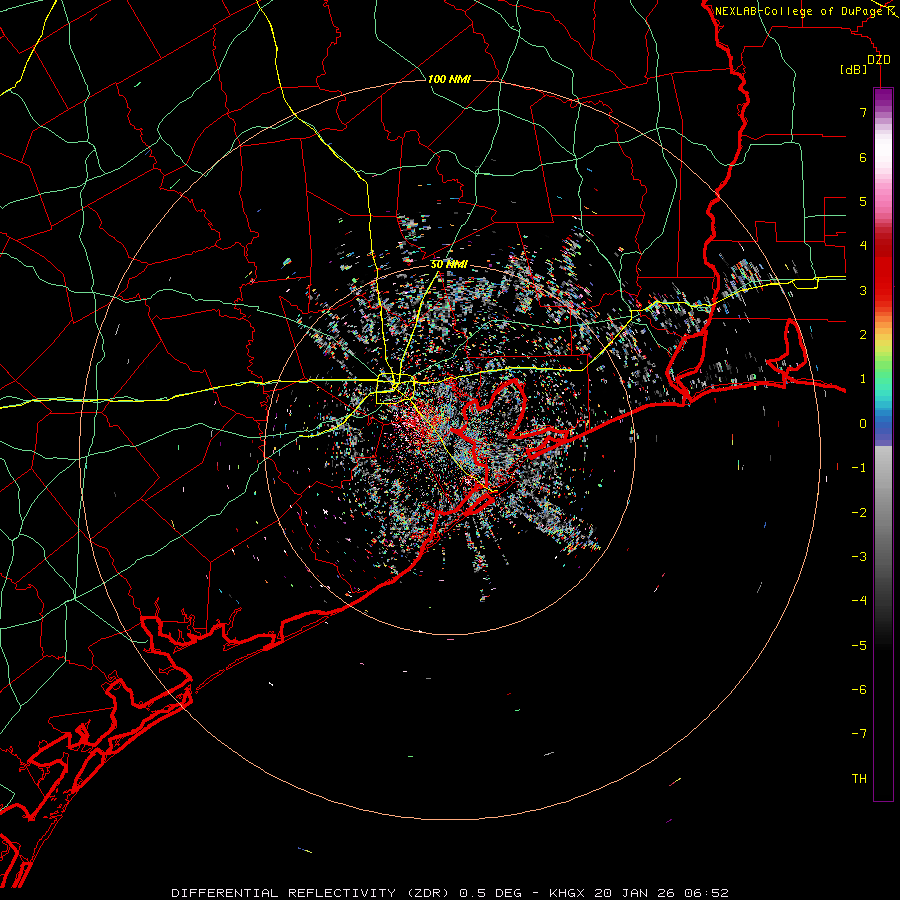Click the 6 value on the scale
This screenshot has width=900, height=900.
coord(863,157)
